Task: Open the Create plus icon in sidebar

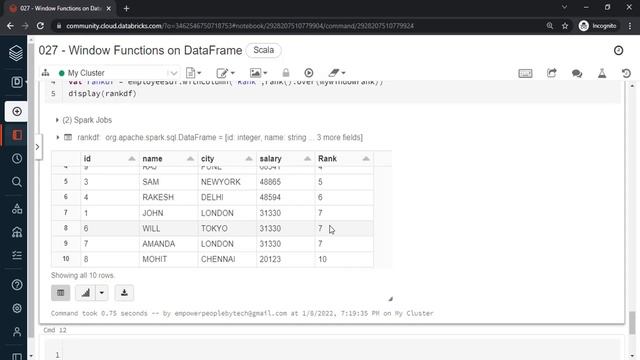Action: (x=17, y=111)
